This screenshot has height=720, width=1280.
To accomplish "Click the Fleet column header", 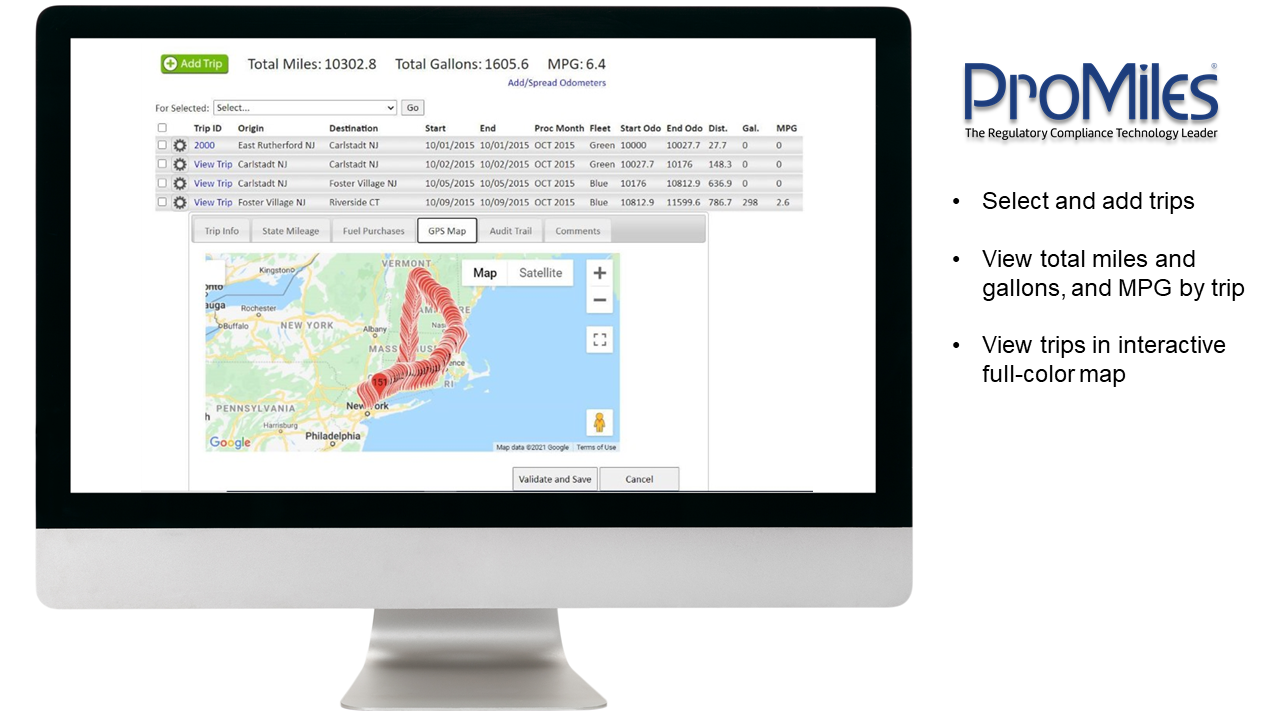I will click(x=600, y=128).
